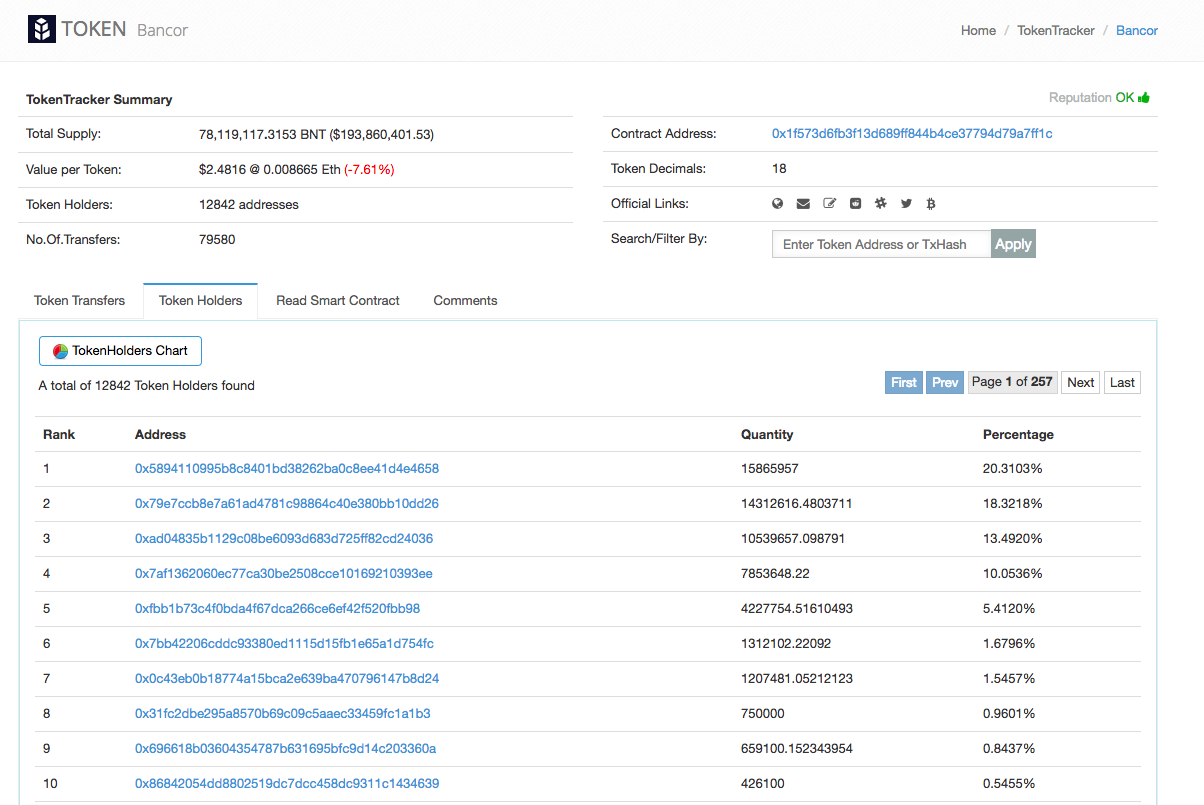This screenshot has height=805, width=1204.
Task: Click the Percentage column header
Action: pos(1018,434)
